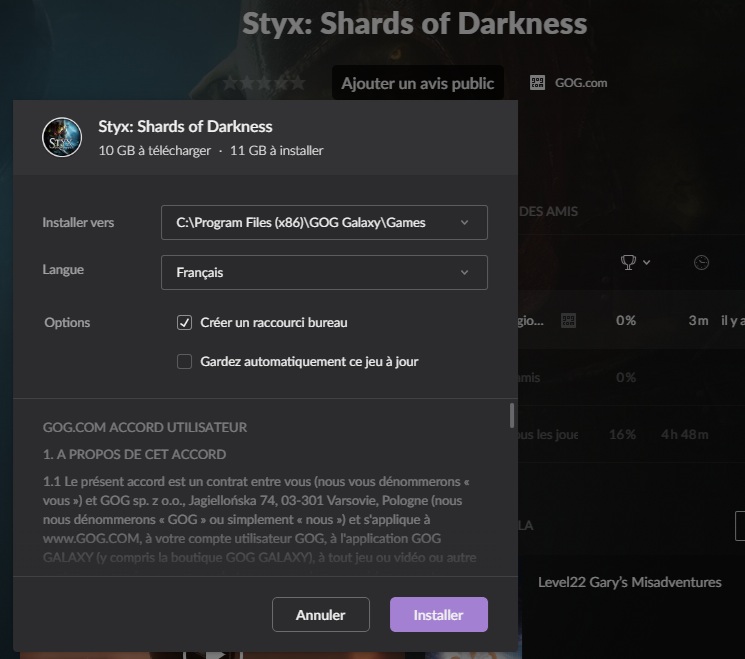
Task: Click Level22 Gary's Misadventures title
Action: click(630, 583)
